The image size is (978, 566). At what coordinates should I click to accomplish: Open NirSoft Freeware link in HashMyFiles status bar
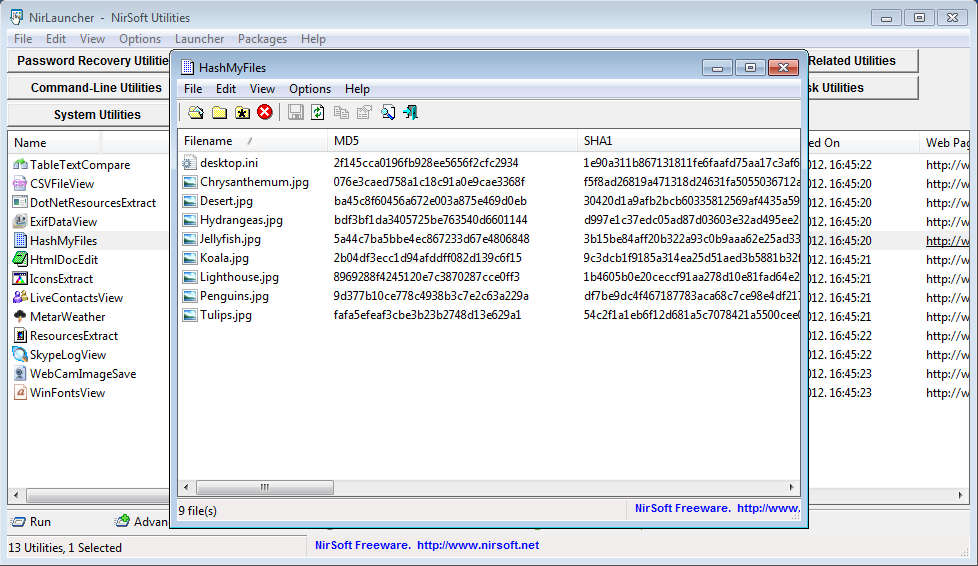[717, 508]
